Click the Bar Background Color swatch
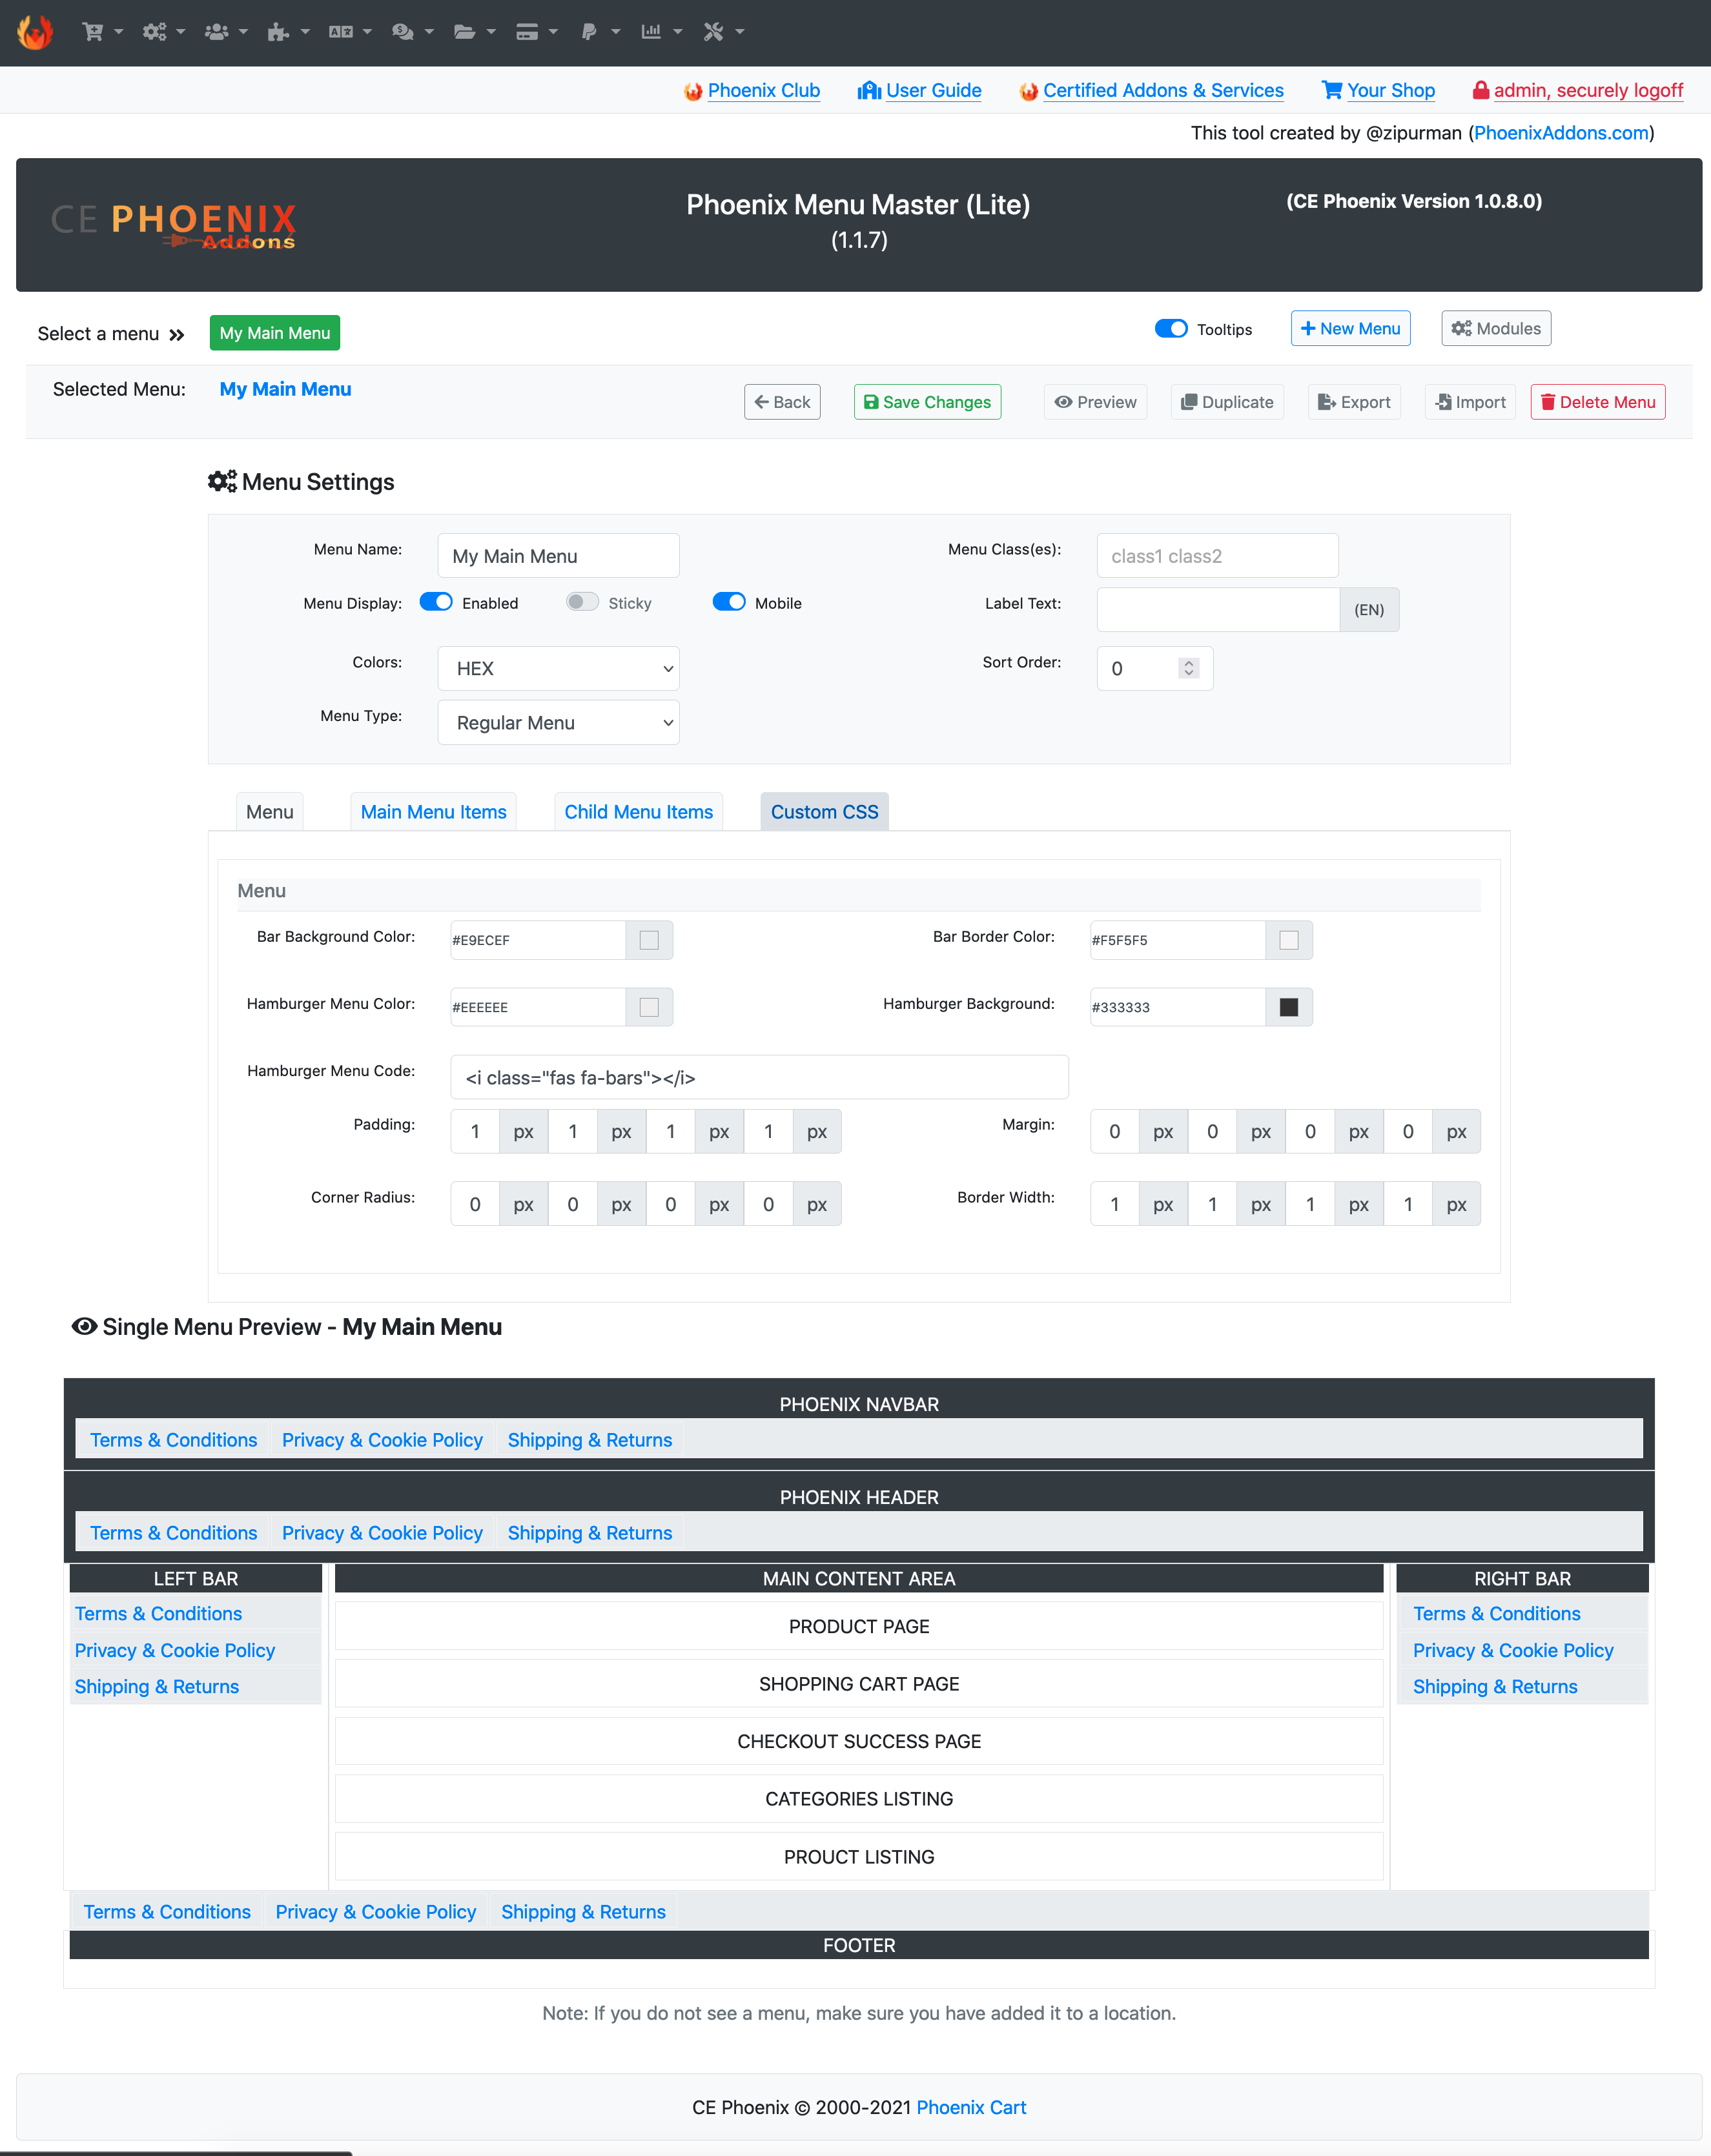 [x=649, y=940]
